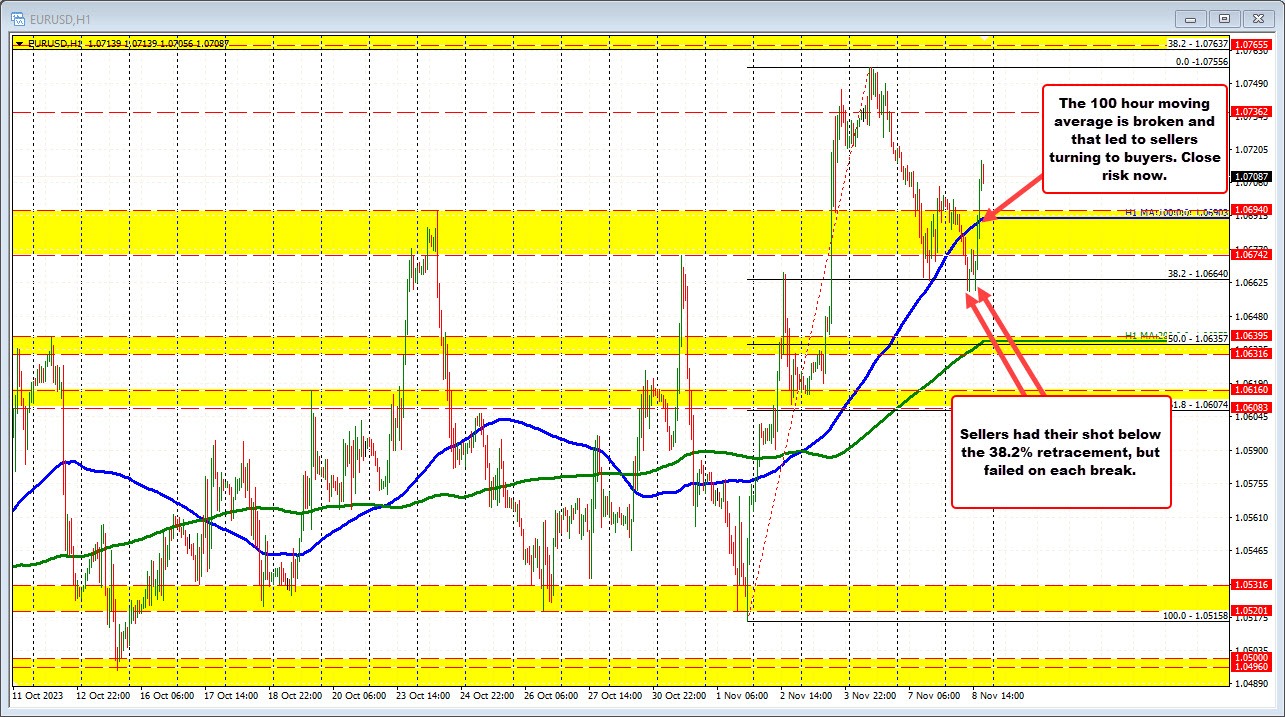Click the red 1.06316 price label
The image size is (1285, 717).
(x=1252, y=354)
